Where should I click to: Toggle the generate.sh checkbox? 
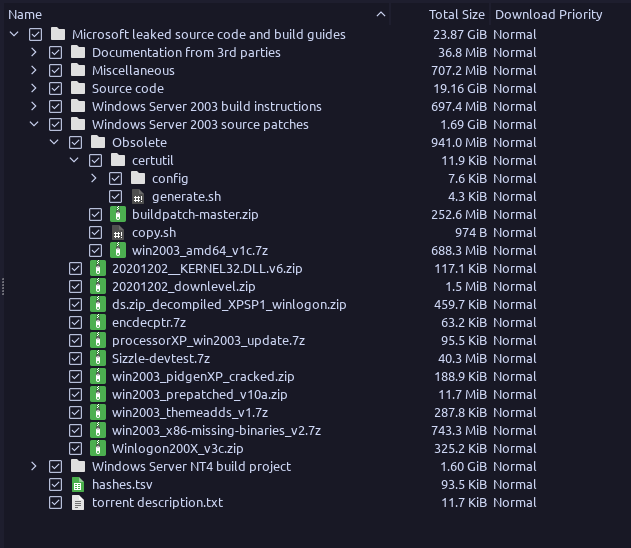point(115,196)
